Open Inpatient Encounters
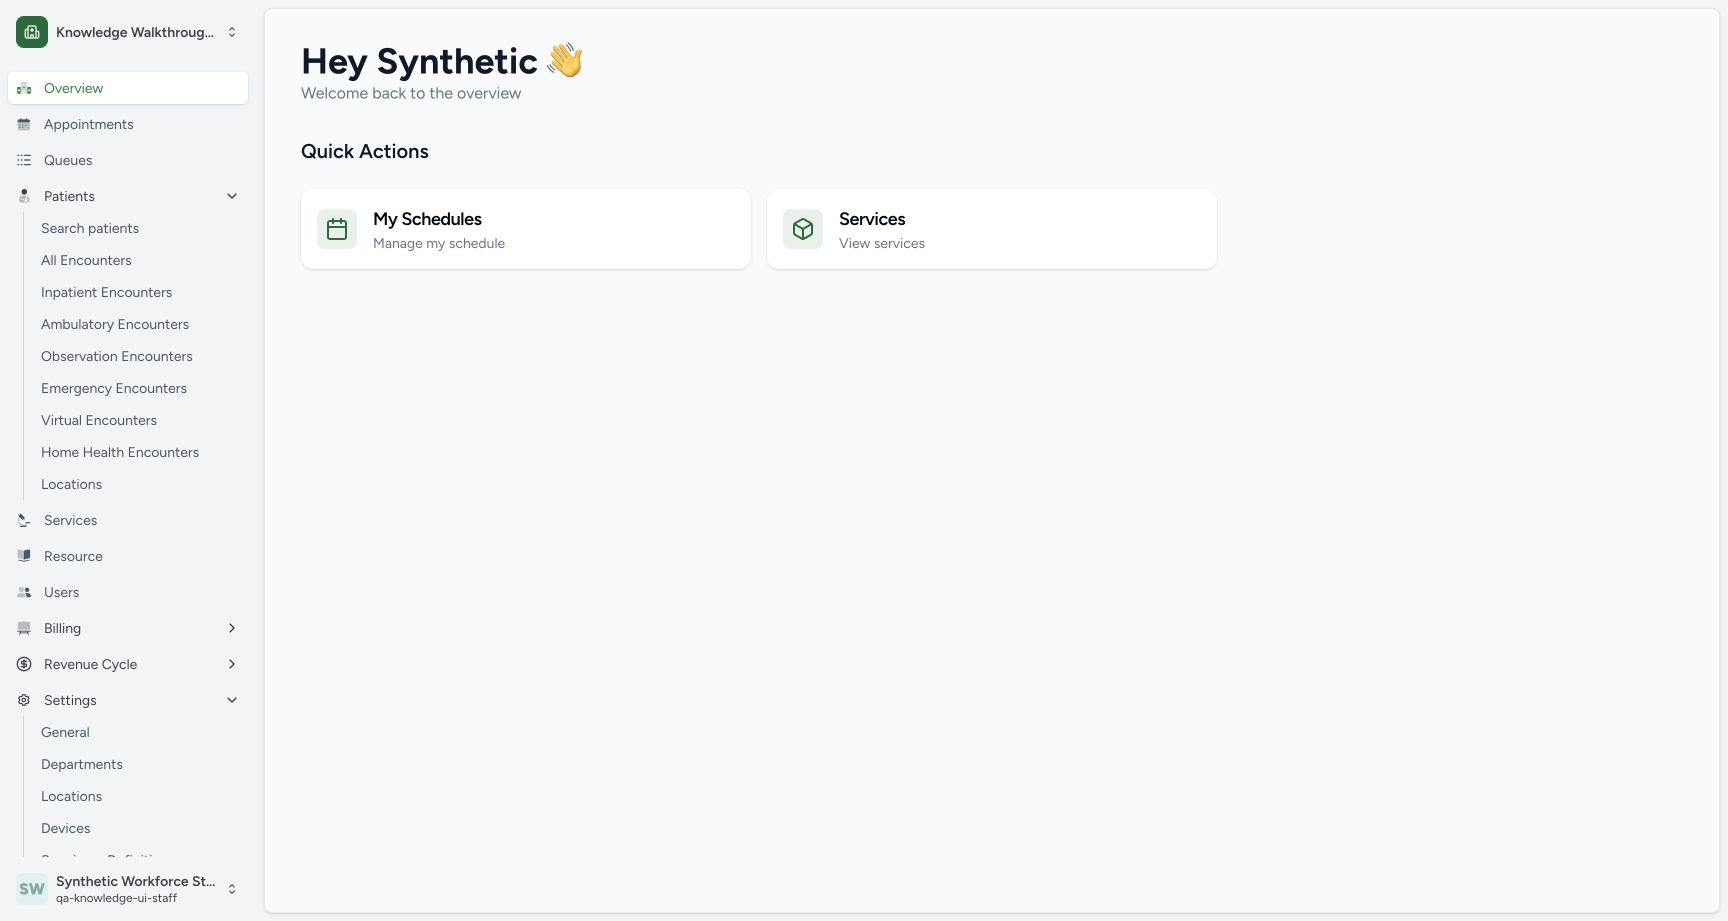The image size is (1728, 921). [106, 292]
